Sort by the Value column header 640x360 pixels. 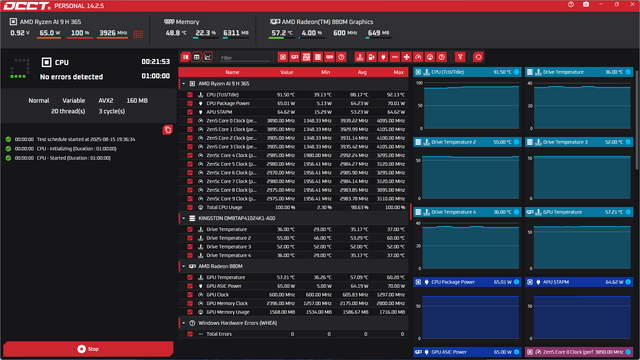(287, 72)
